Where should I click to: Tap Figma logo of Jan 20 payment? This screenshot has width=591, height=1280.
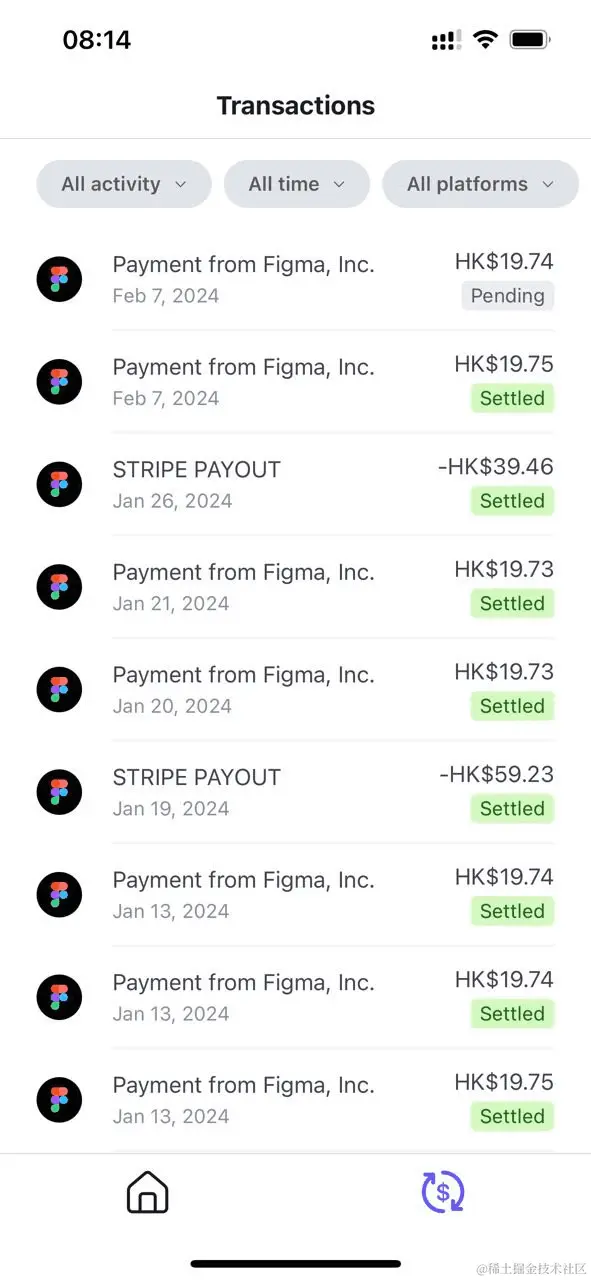[x=59, y=688]
